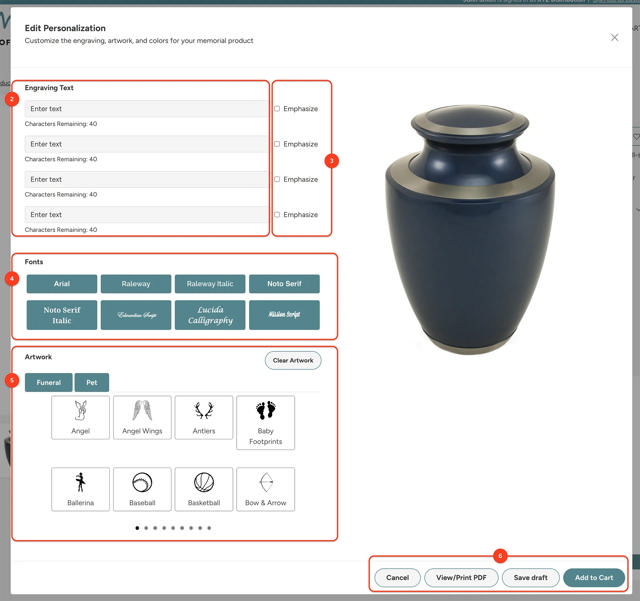640x601 pixels.
Task: Check Emphasize for the first engraving line
Action: coord(277,109)
